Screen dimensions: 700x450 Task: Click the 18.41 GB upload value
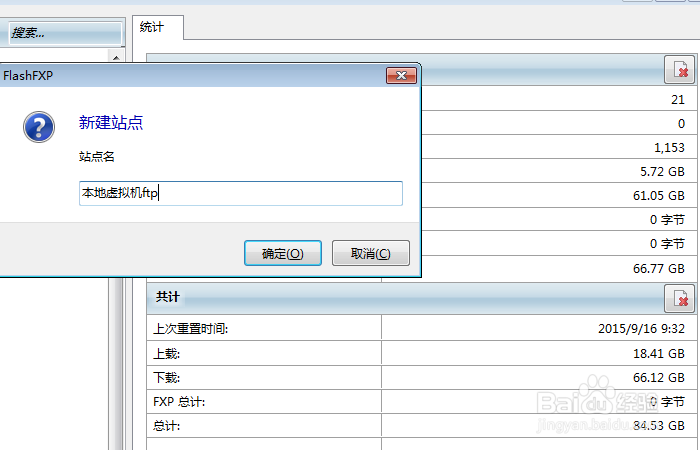coord(658,354)
